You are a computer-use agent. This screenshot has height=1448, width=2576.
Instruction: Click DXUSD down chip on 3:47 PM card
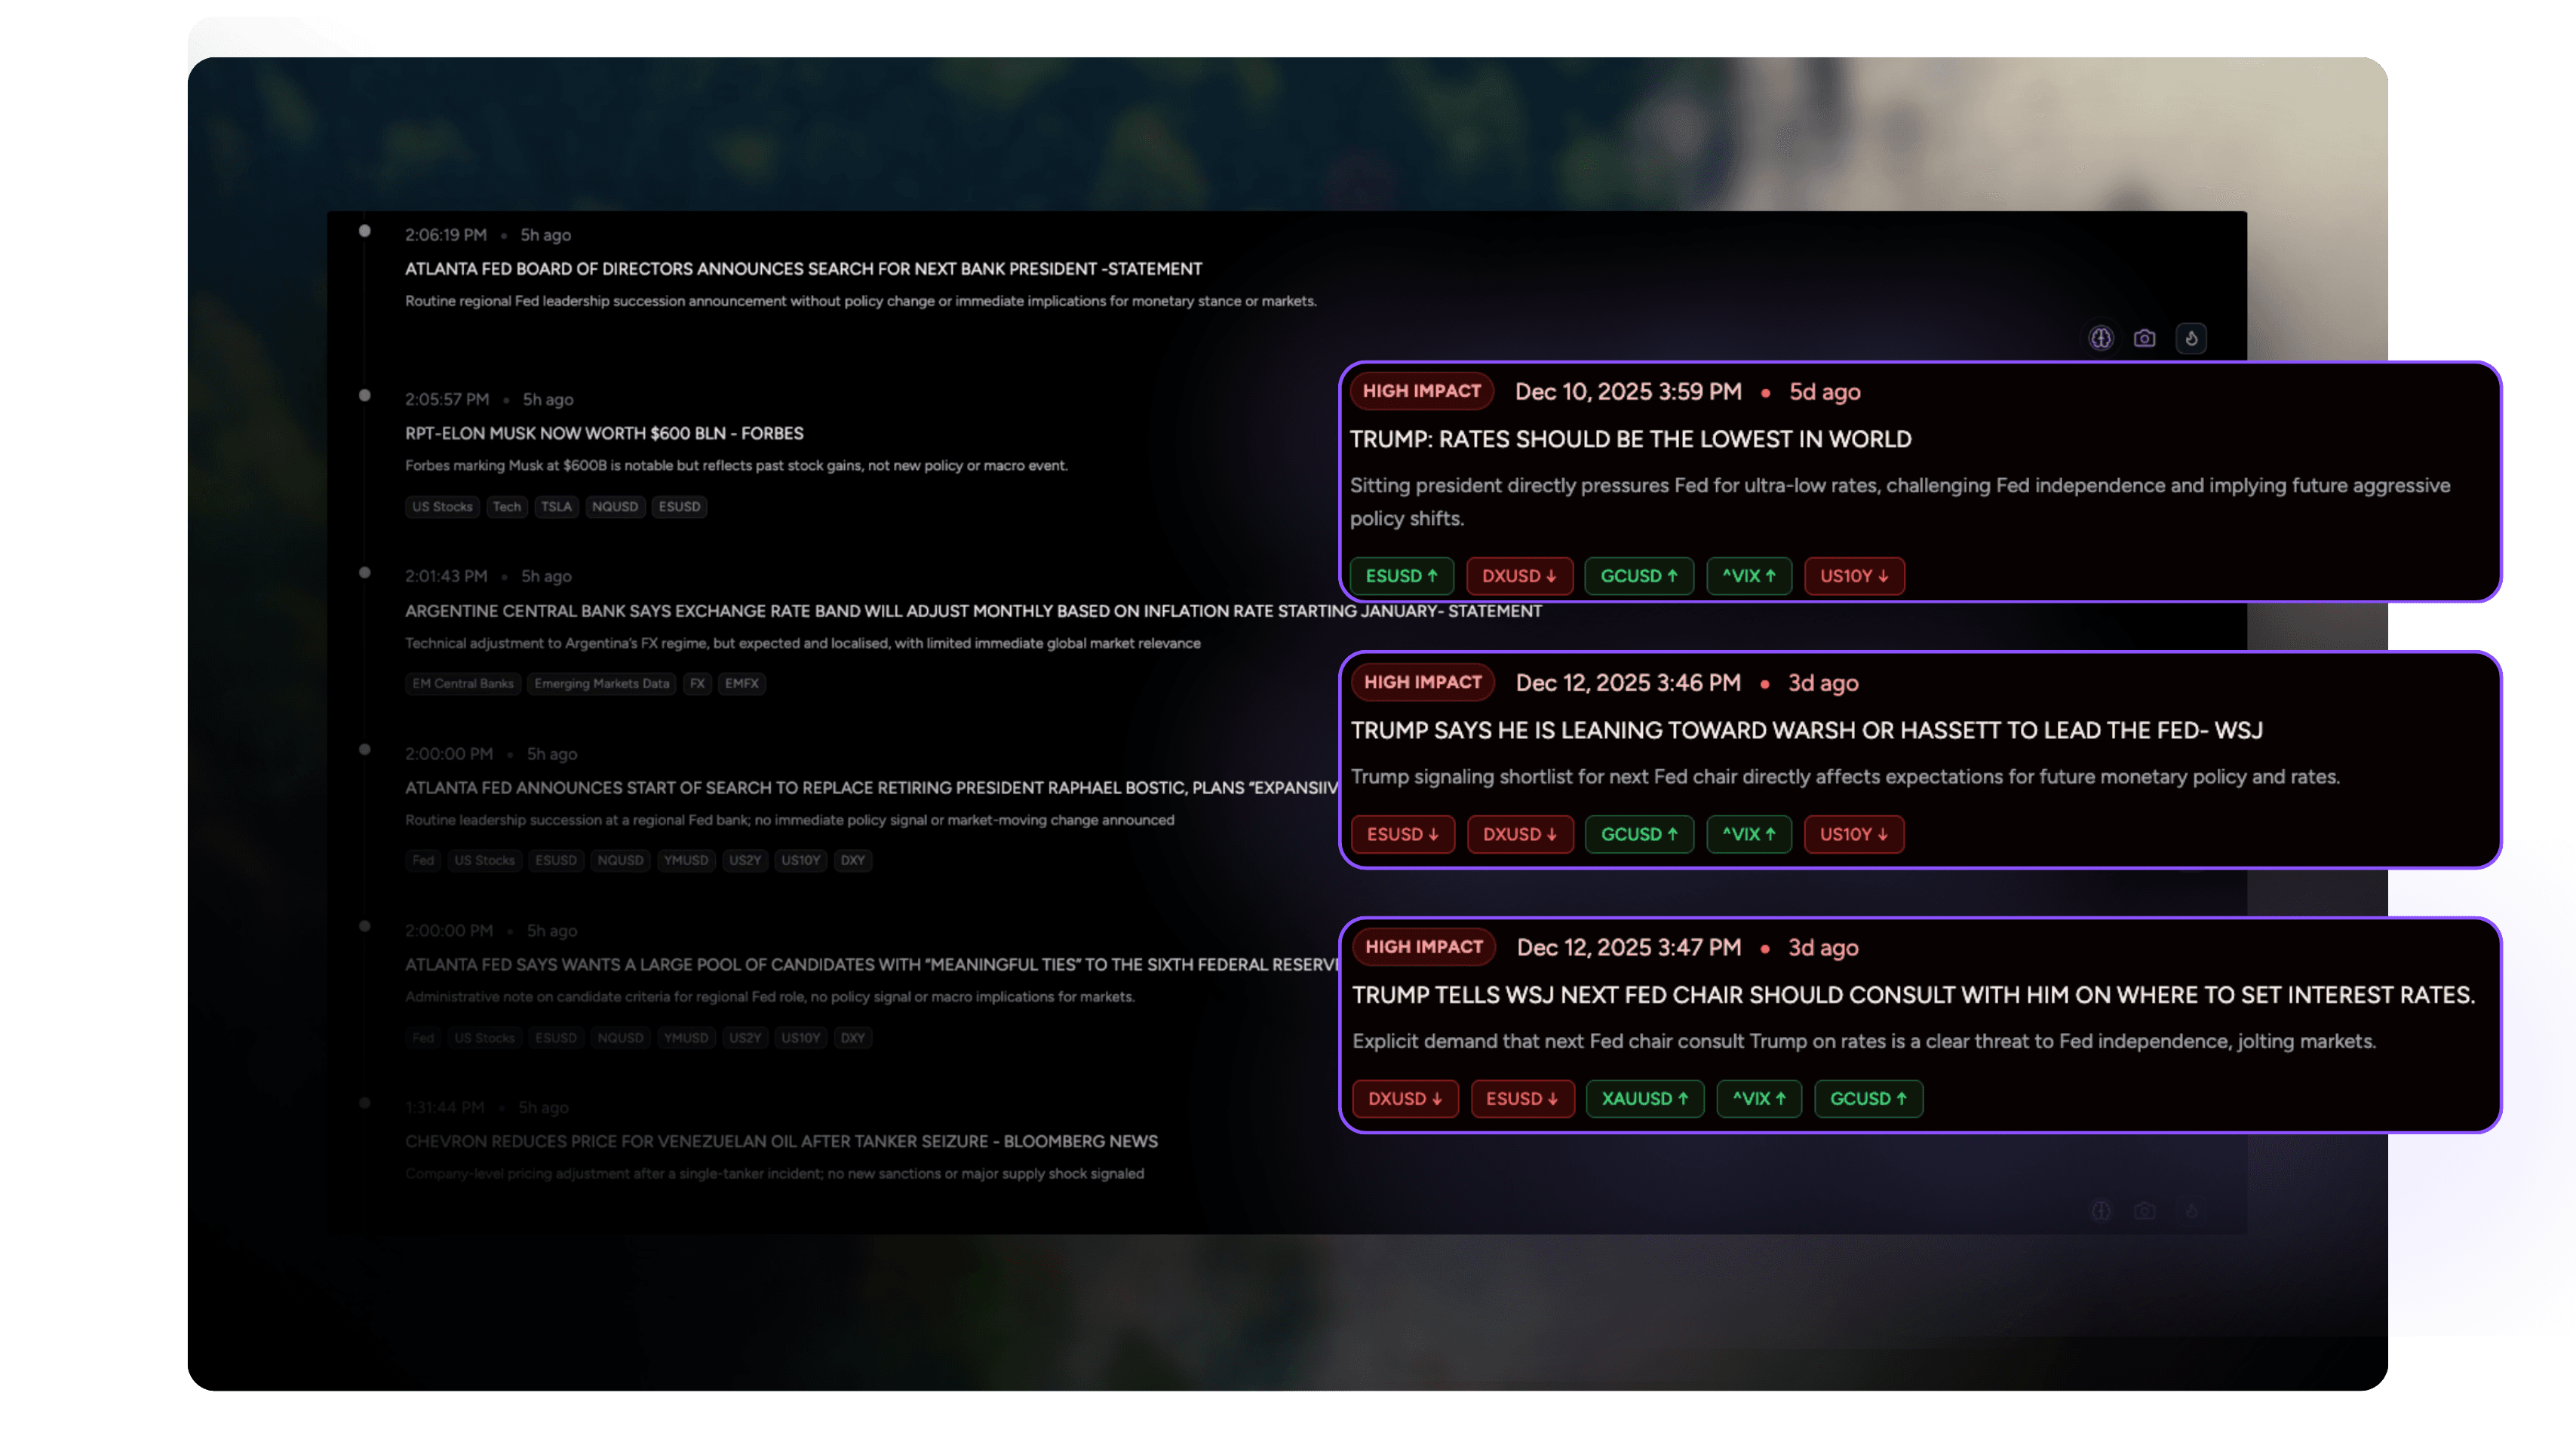[1405, 1099]
